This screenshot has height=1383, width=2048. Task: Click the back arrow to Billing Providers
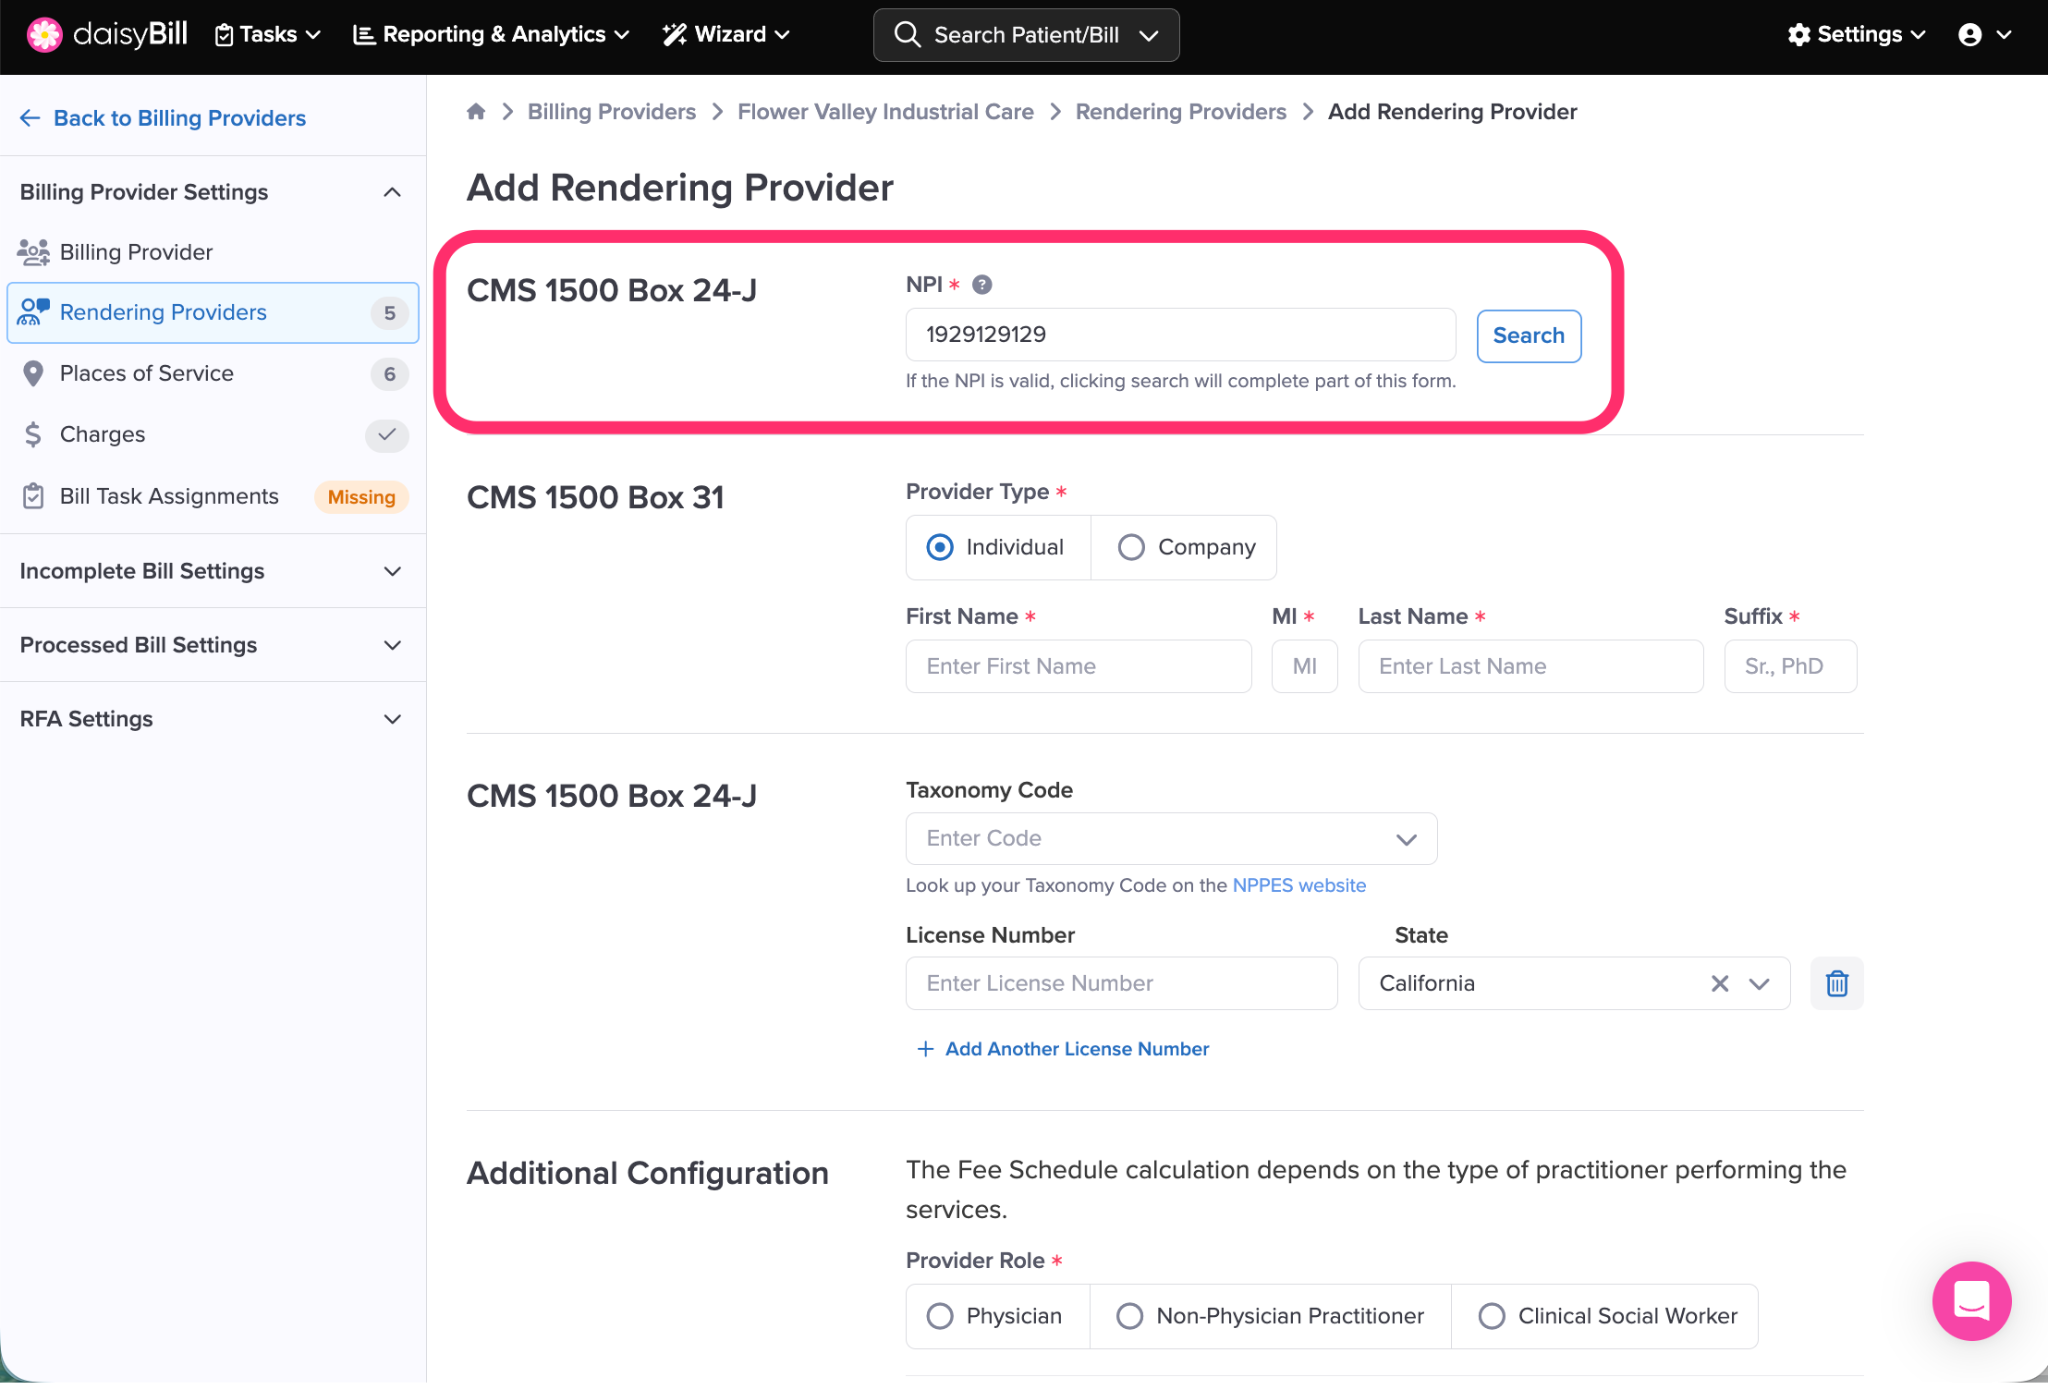click(30, 118)
